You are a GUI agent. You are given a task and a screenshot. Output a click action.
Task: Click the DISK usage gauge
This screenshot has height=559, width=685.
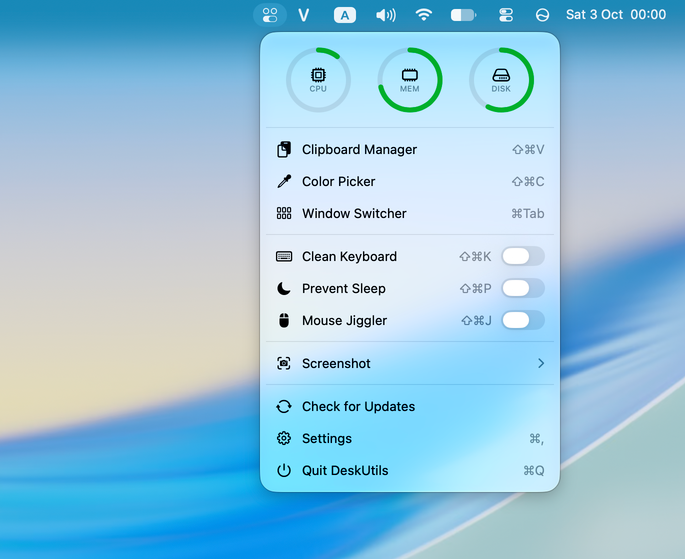pyautogui.click(x=501, y=80)
